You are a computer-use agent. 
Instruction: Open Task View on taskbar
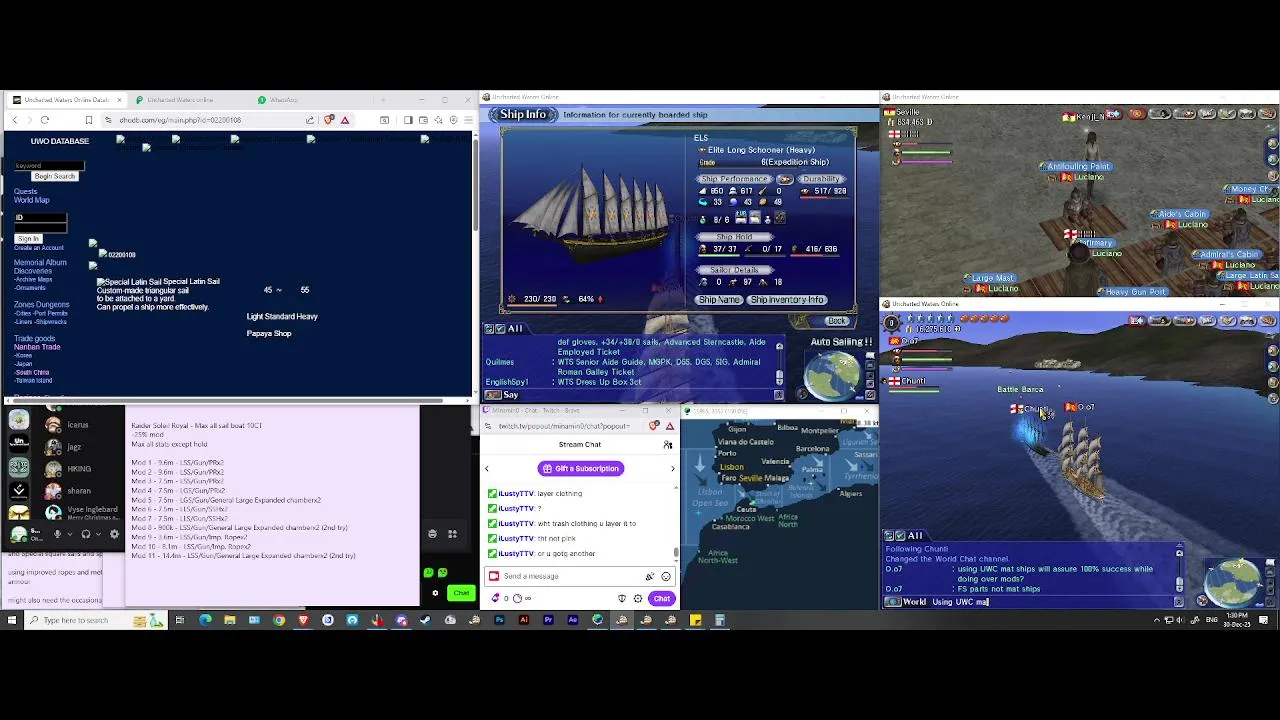pos(180,620)
